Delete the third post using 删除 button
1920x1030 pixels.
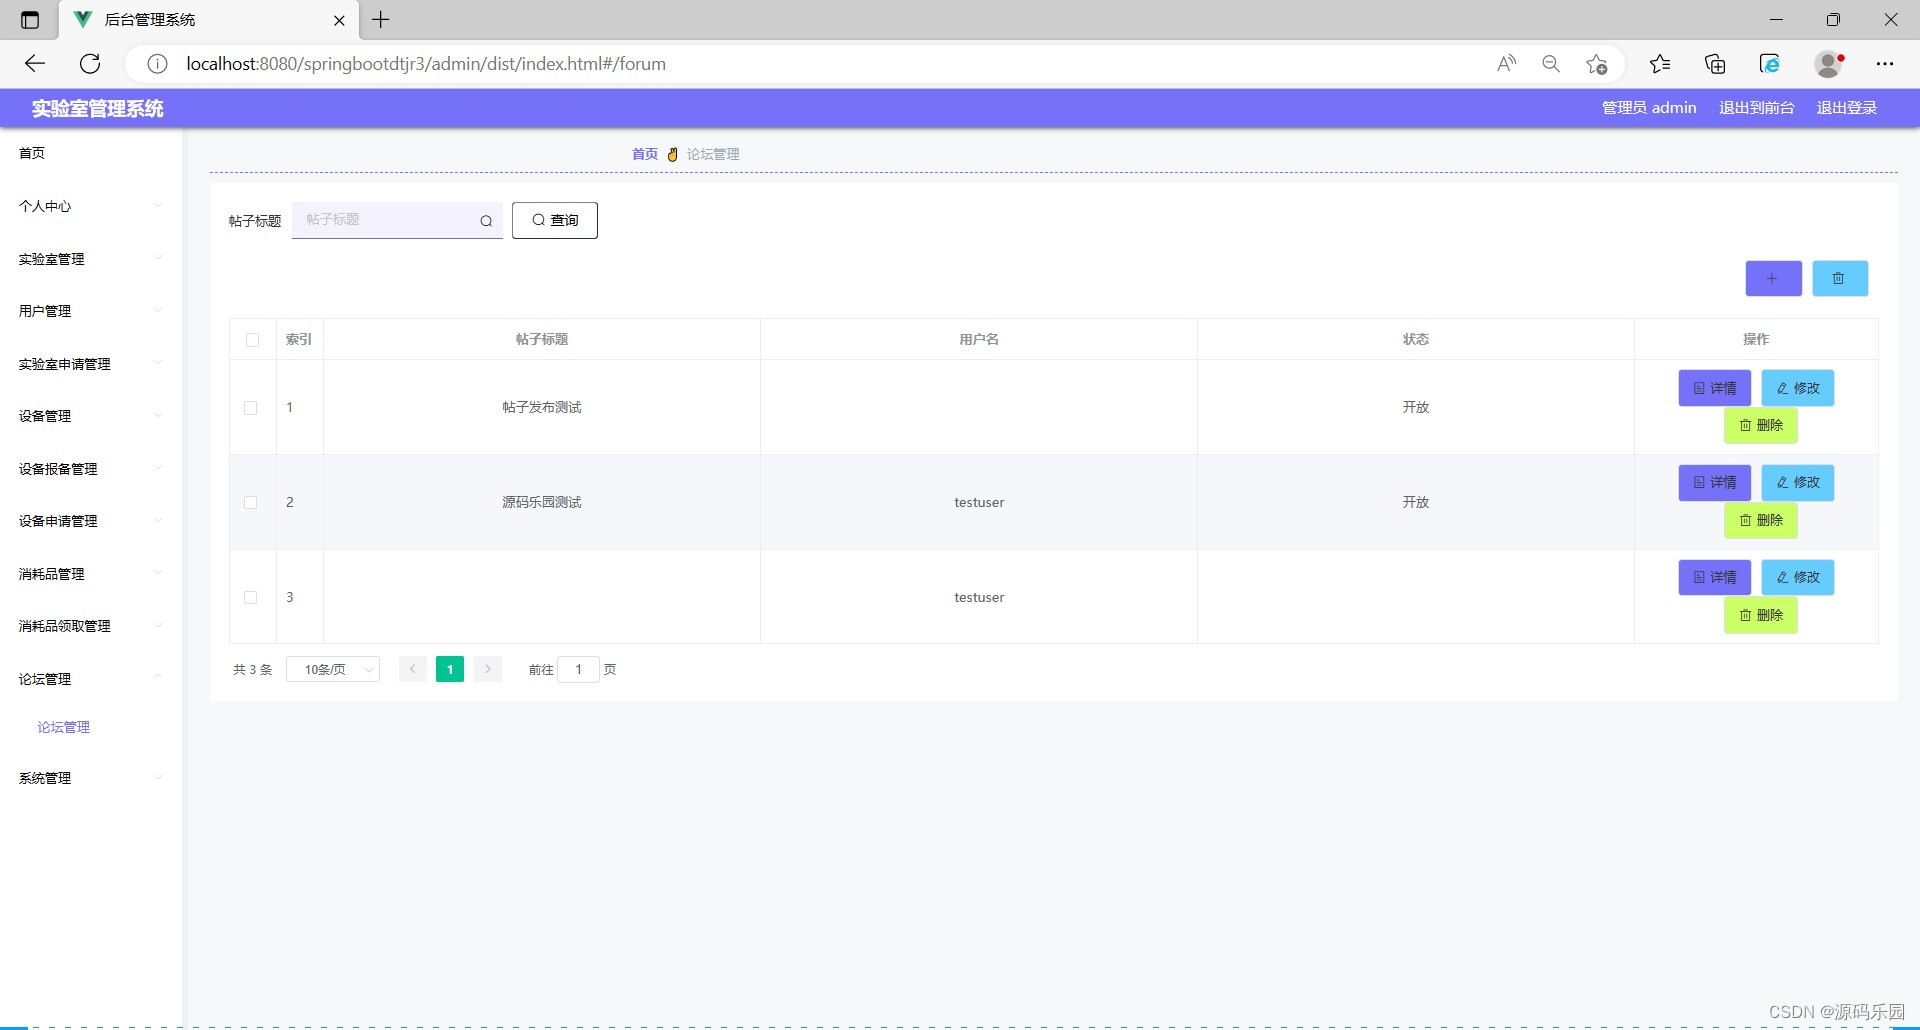1760,615
